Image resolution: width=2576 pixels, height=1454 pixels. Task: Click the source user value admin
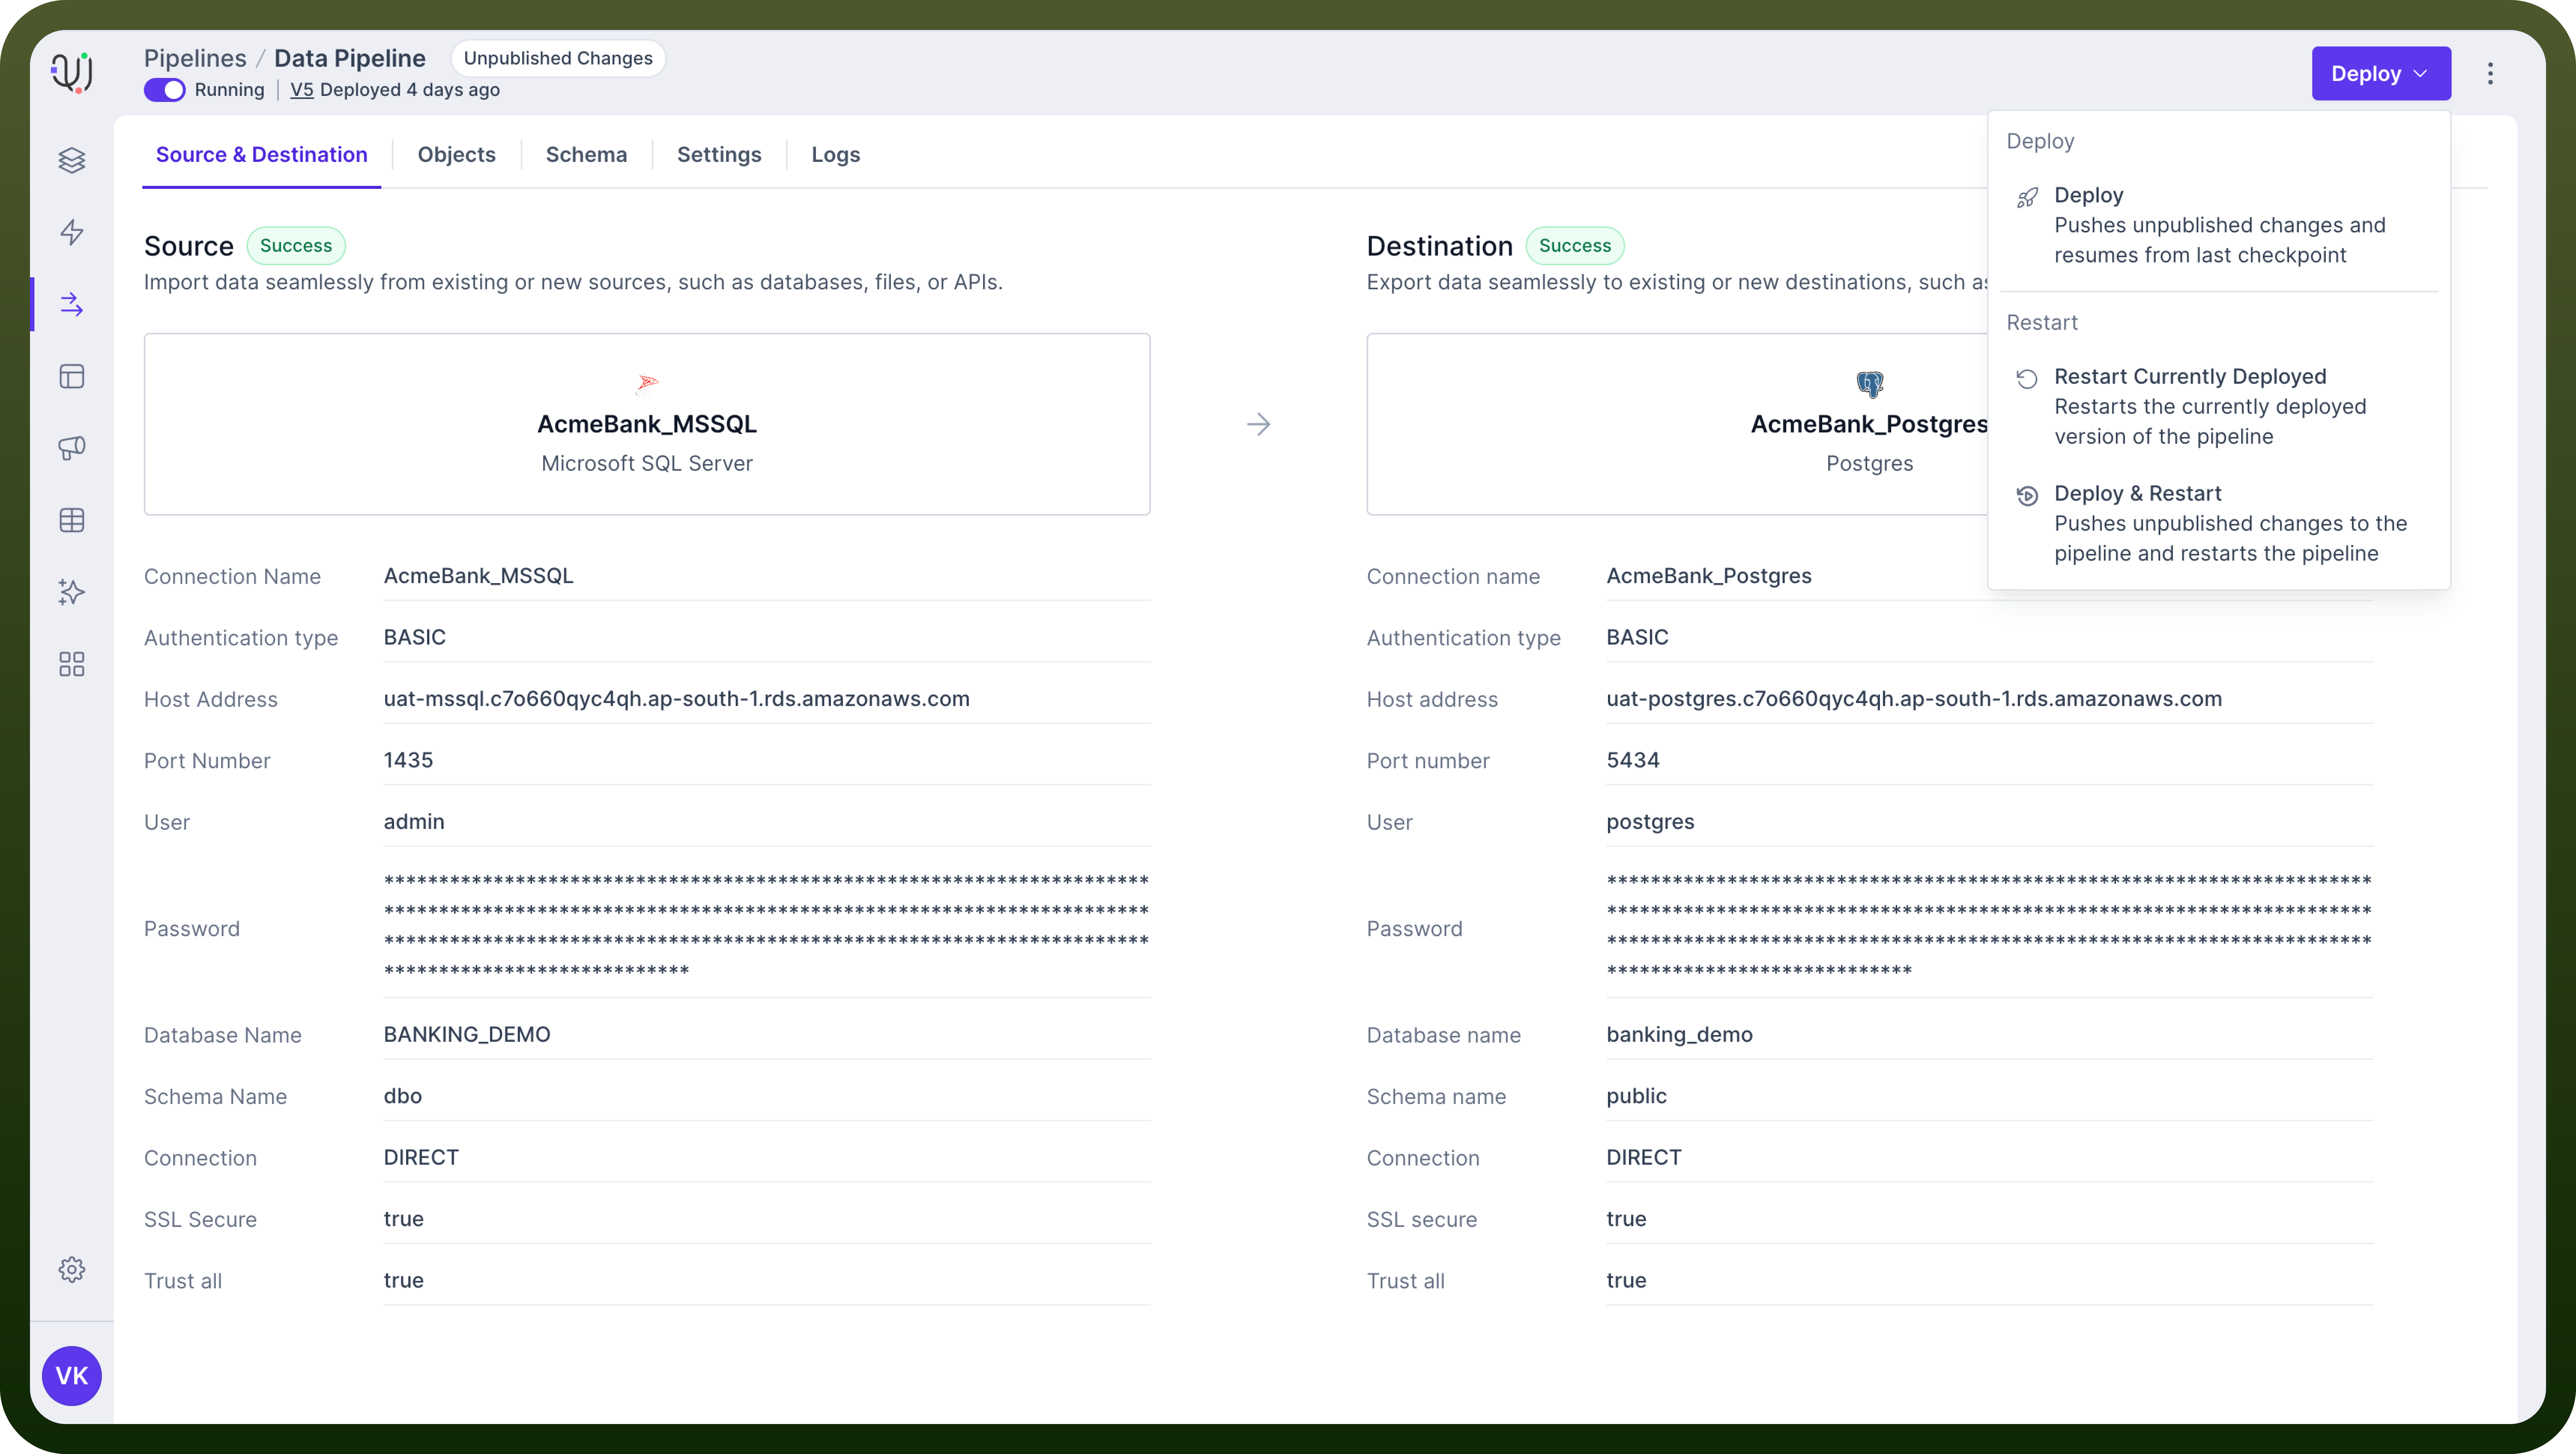(414, 822)
